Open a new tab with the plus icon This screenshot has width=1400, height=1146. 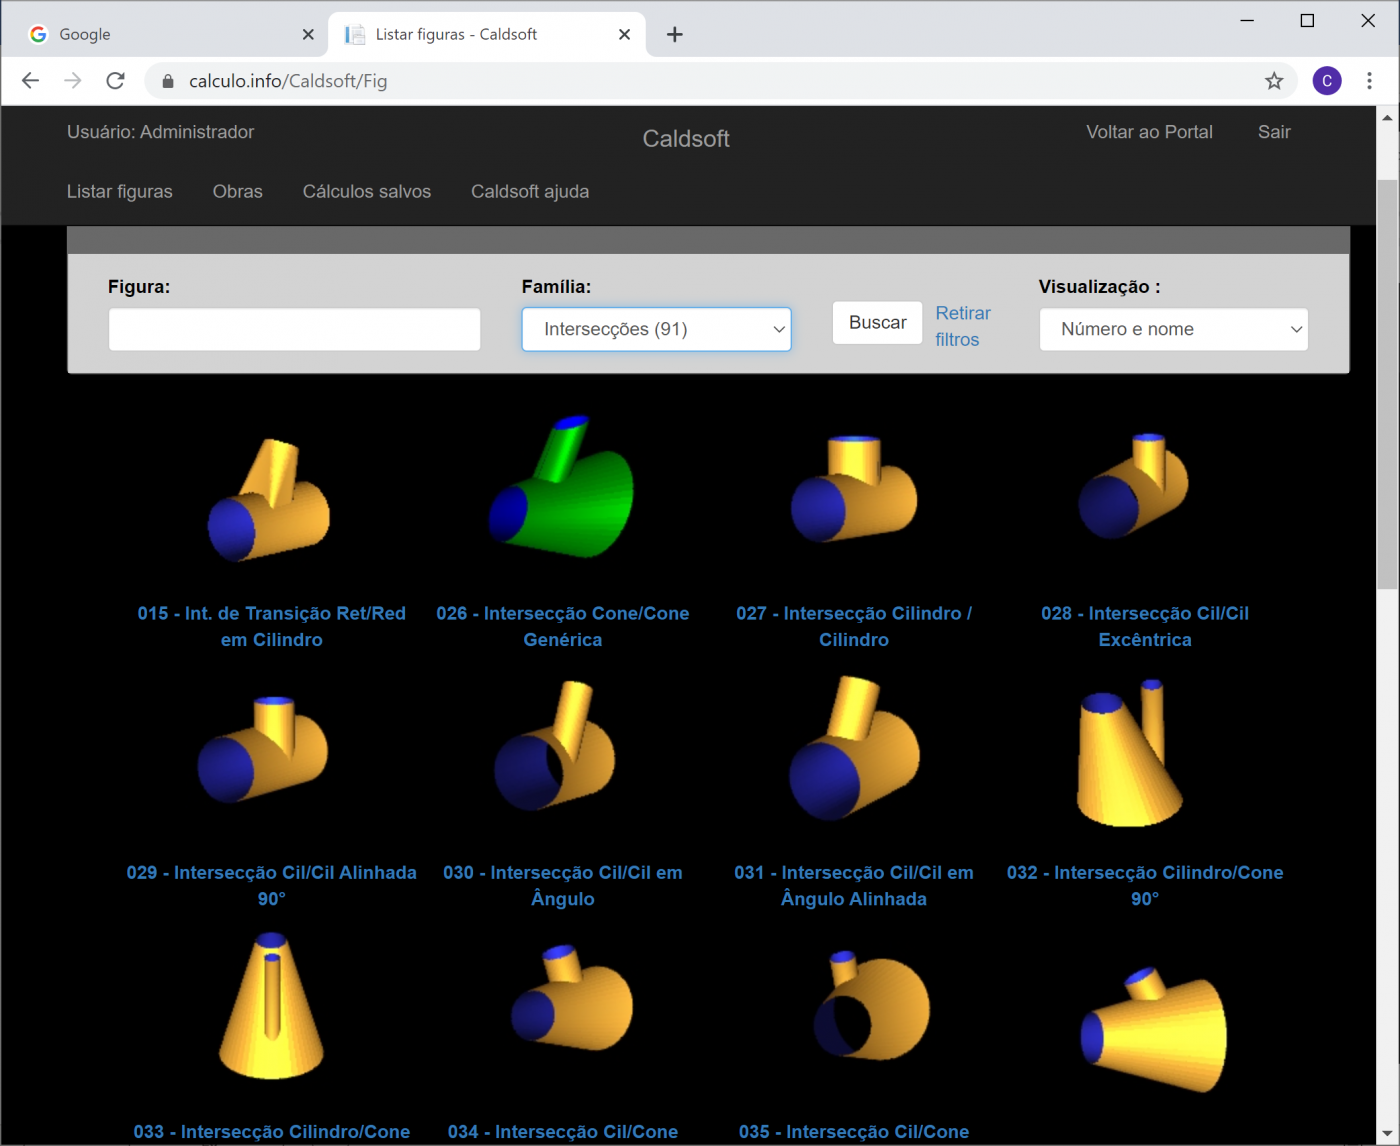675,35
